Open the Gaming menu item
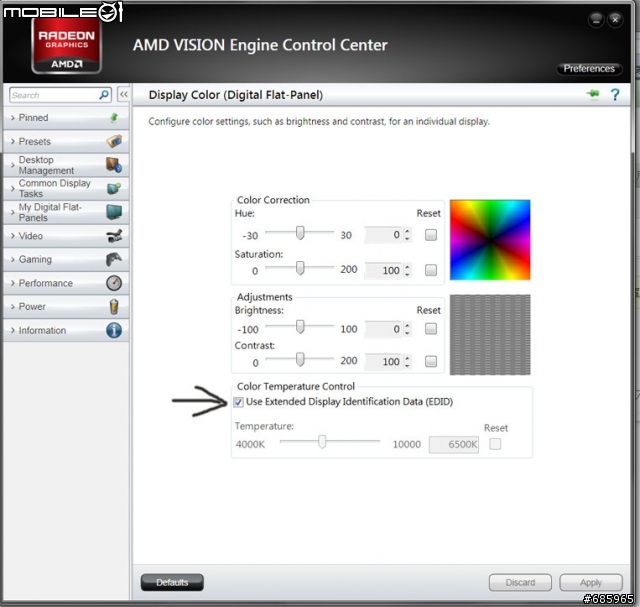This screenshot has width=640, height=607. [x=66, y=259]
